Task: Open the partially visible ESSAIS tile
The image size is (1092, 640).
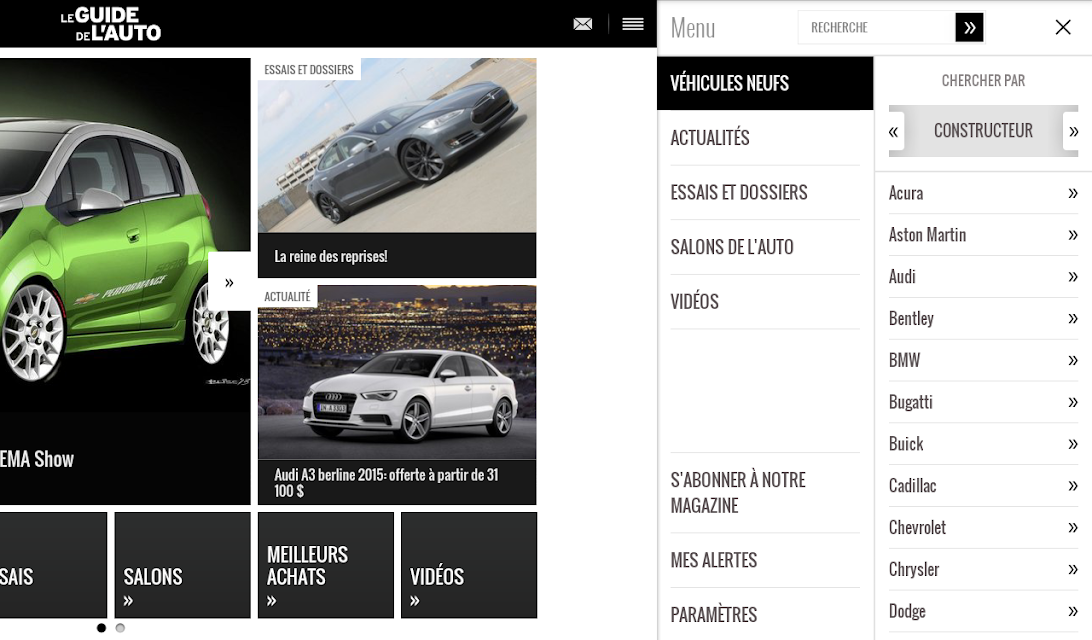Action: click(x=54, y=565)
